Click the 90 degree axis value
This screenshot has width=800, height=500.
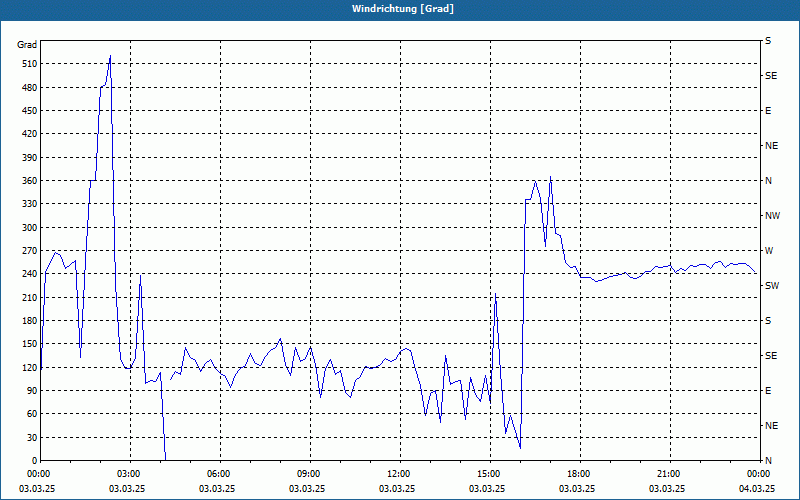[31, 391]
